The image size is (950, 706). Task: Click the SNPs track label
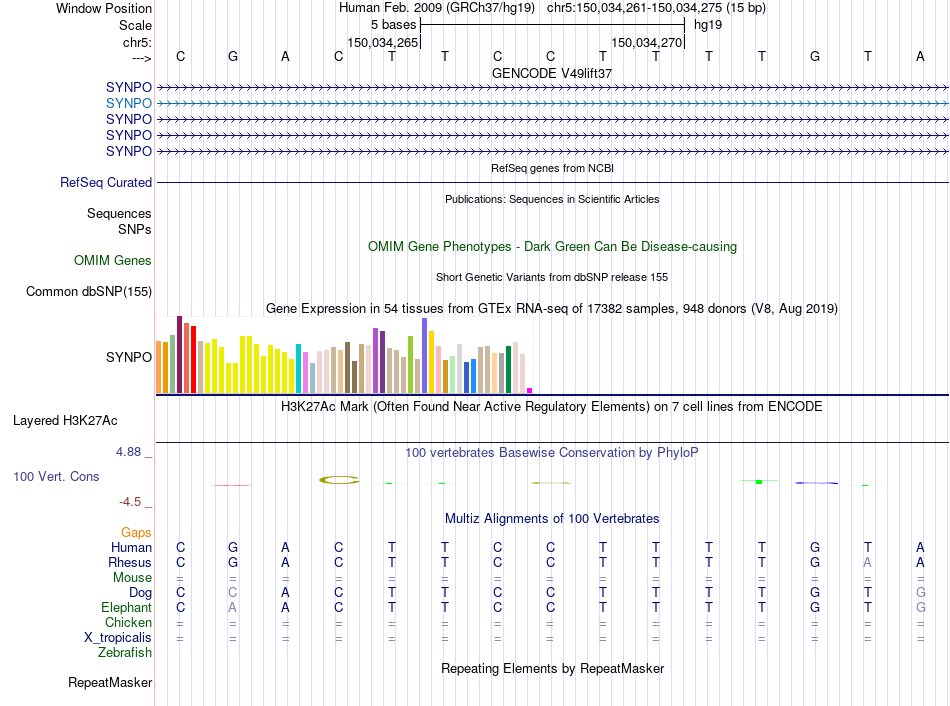tap(135, 230)
